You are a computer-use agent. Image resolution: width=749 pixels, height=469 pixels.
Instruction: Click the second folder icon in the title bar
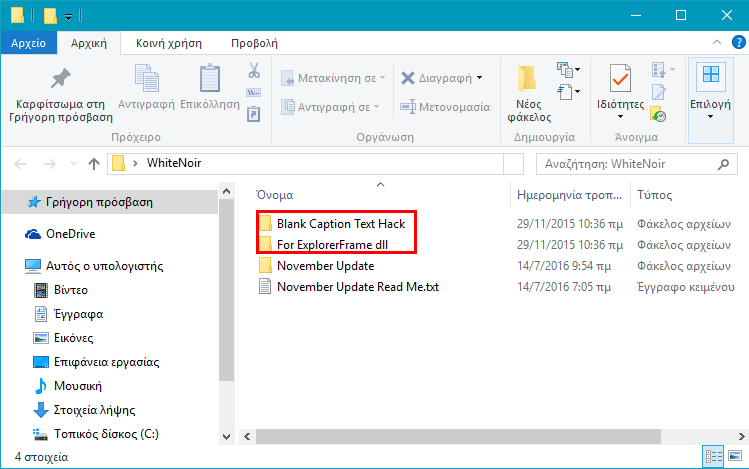50,15
